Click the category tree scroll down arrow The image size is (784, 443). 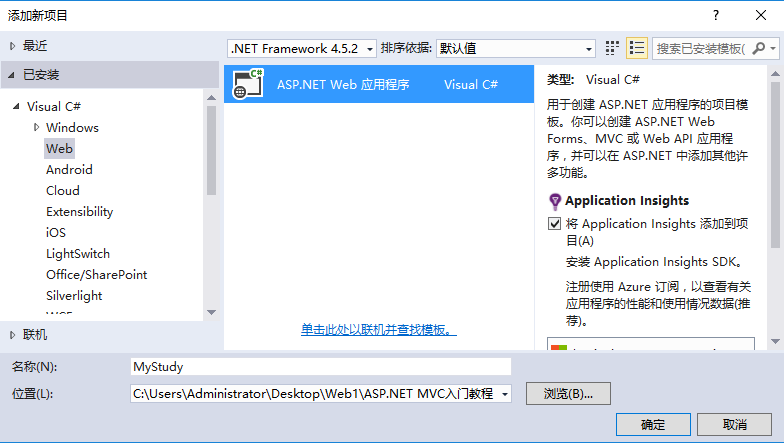[x=212, y=312]
